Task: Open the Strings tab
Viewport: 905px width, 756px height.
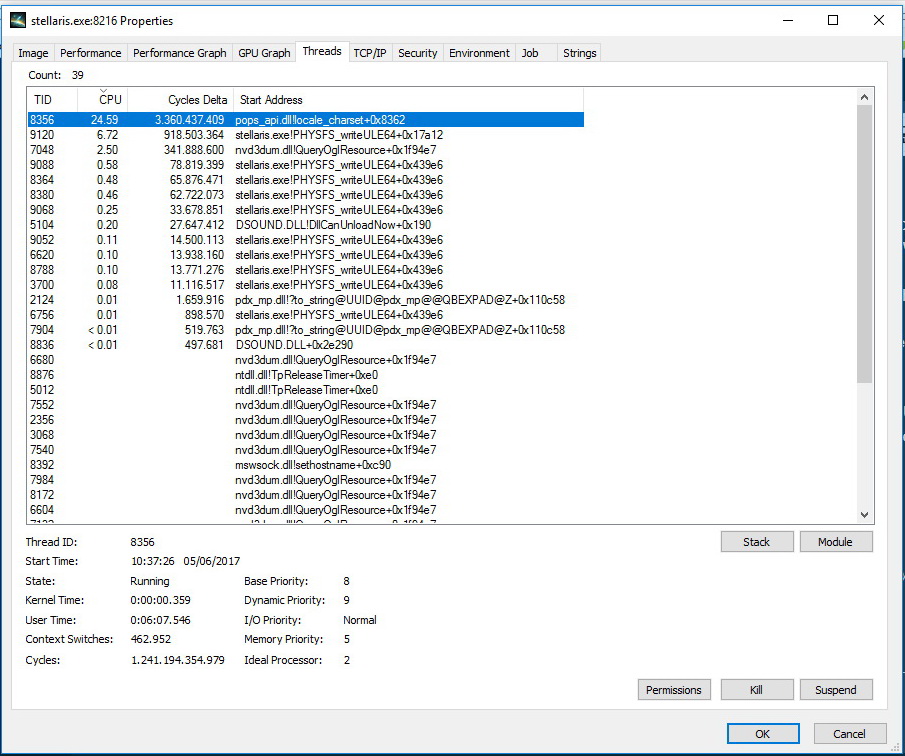Action: tap(579, 53)
